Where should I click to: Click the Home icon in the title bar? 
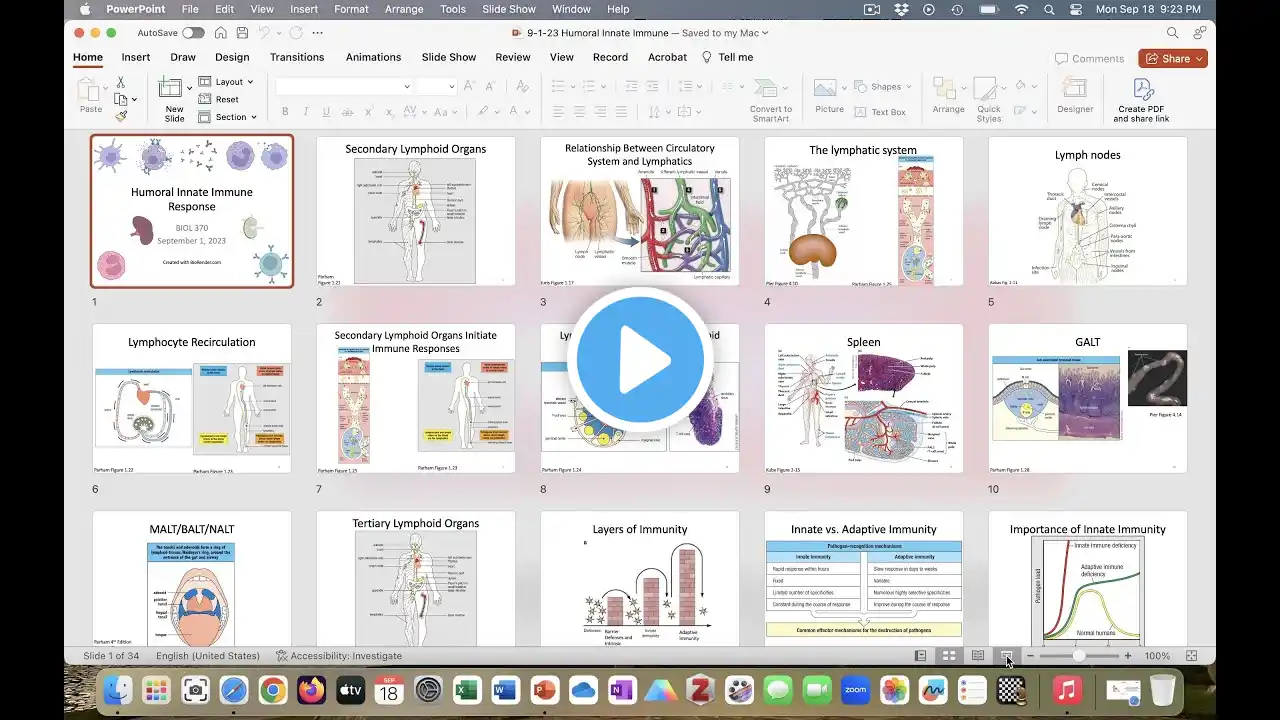[220, 33]
